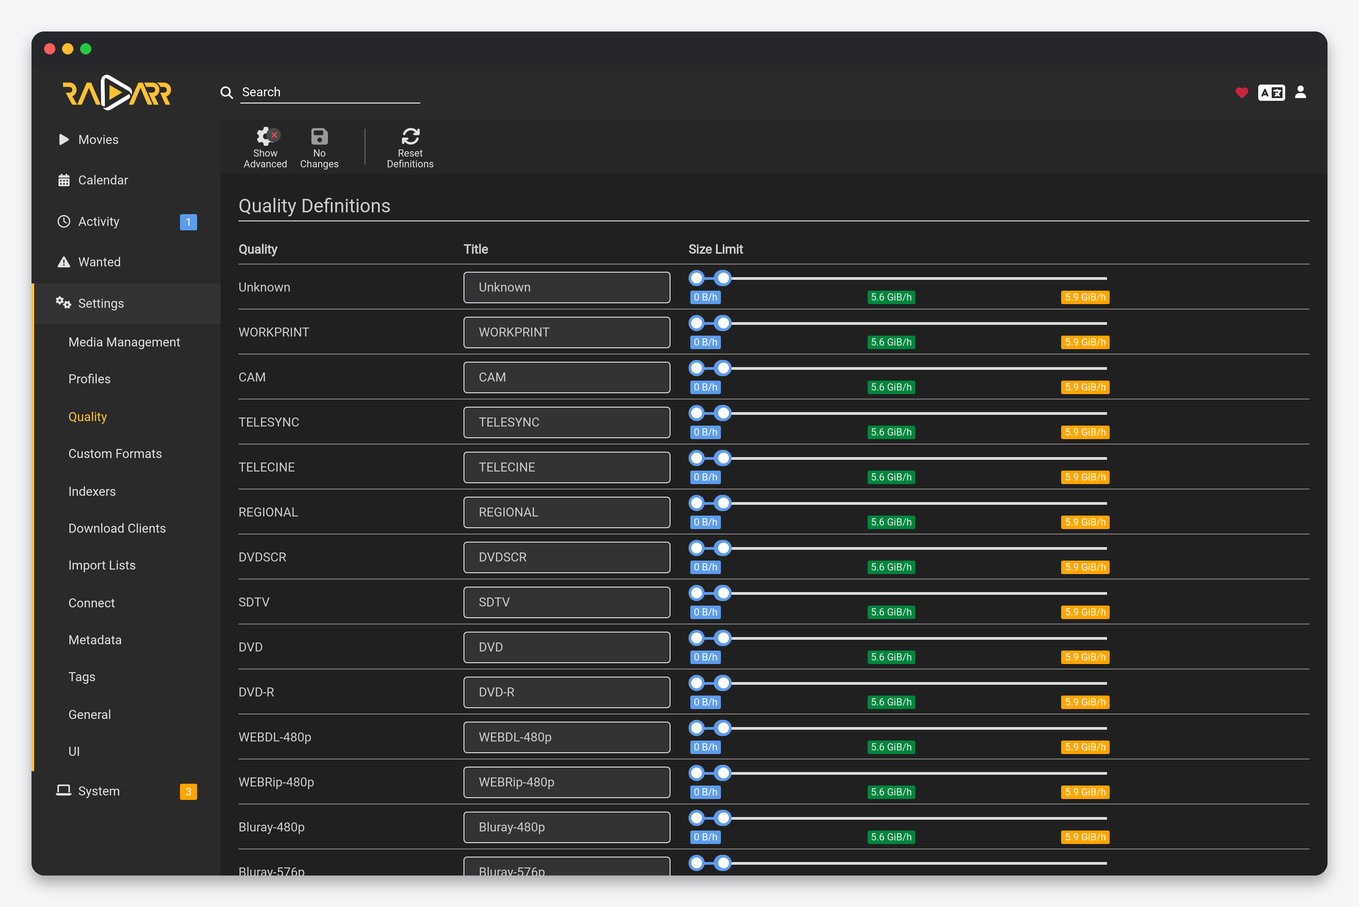Click the Bluray-480p title input field

567,827
